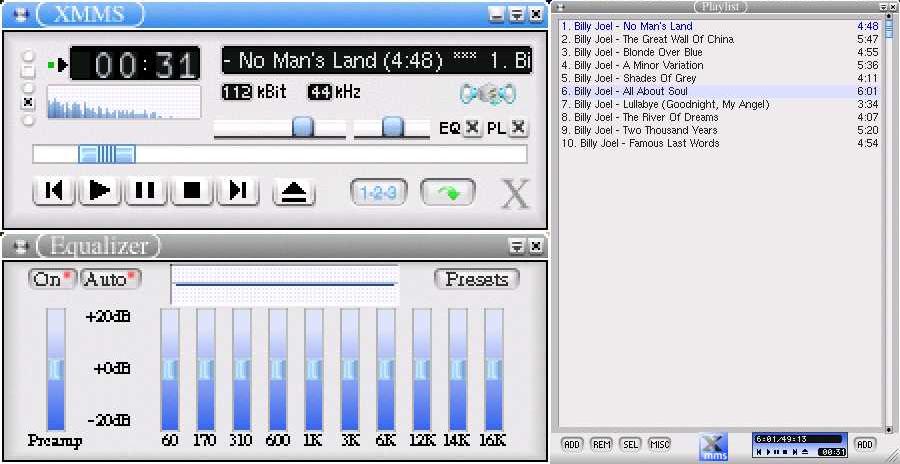Shade the main XMMS window via shade button
This screenshot has height=464, width=900.
pos(517,14)
